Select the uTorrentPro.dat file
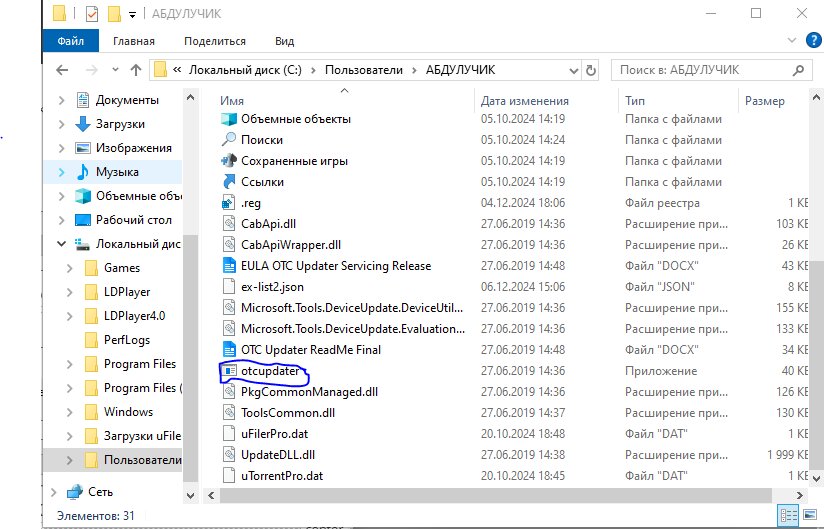824x529 pixels. click(x=282, y=476)
